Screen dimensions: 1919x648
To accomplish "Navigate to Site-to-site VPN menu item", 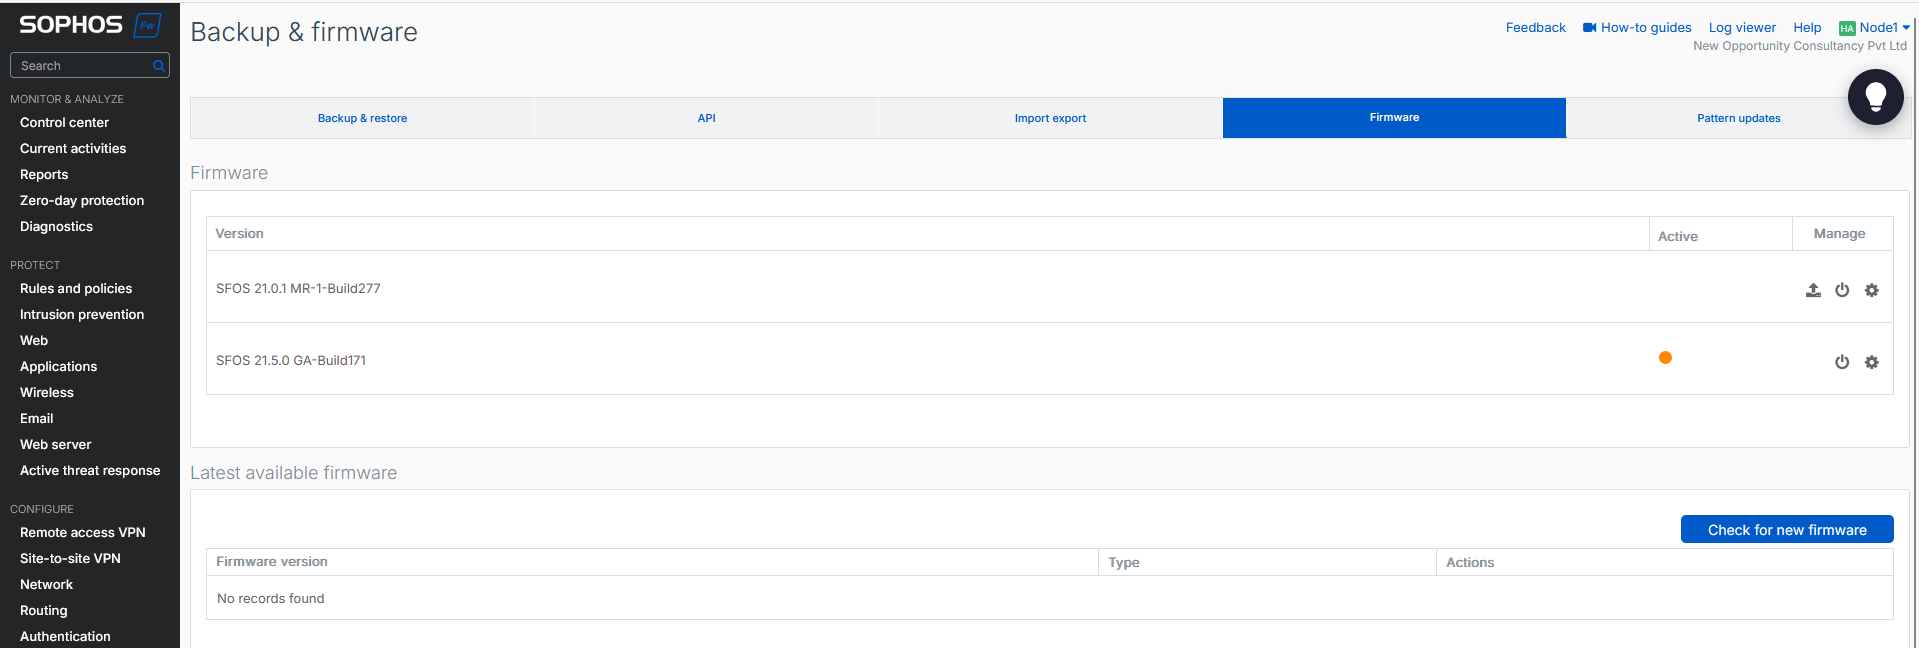I will coord(70,558).
